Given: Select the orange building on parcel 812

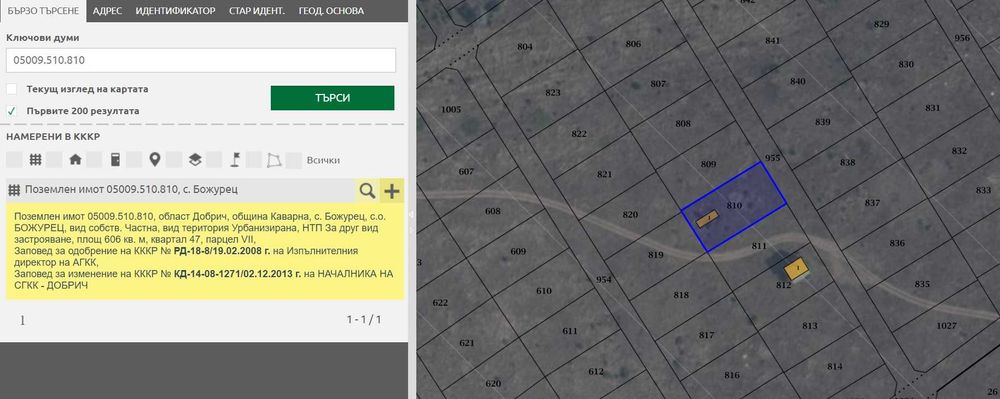Looking at the screenshot, I should click(797, 268).
